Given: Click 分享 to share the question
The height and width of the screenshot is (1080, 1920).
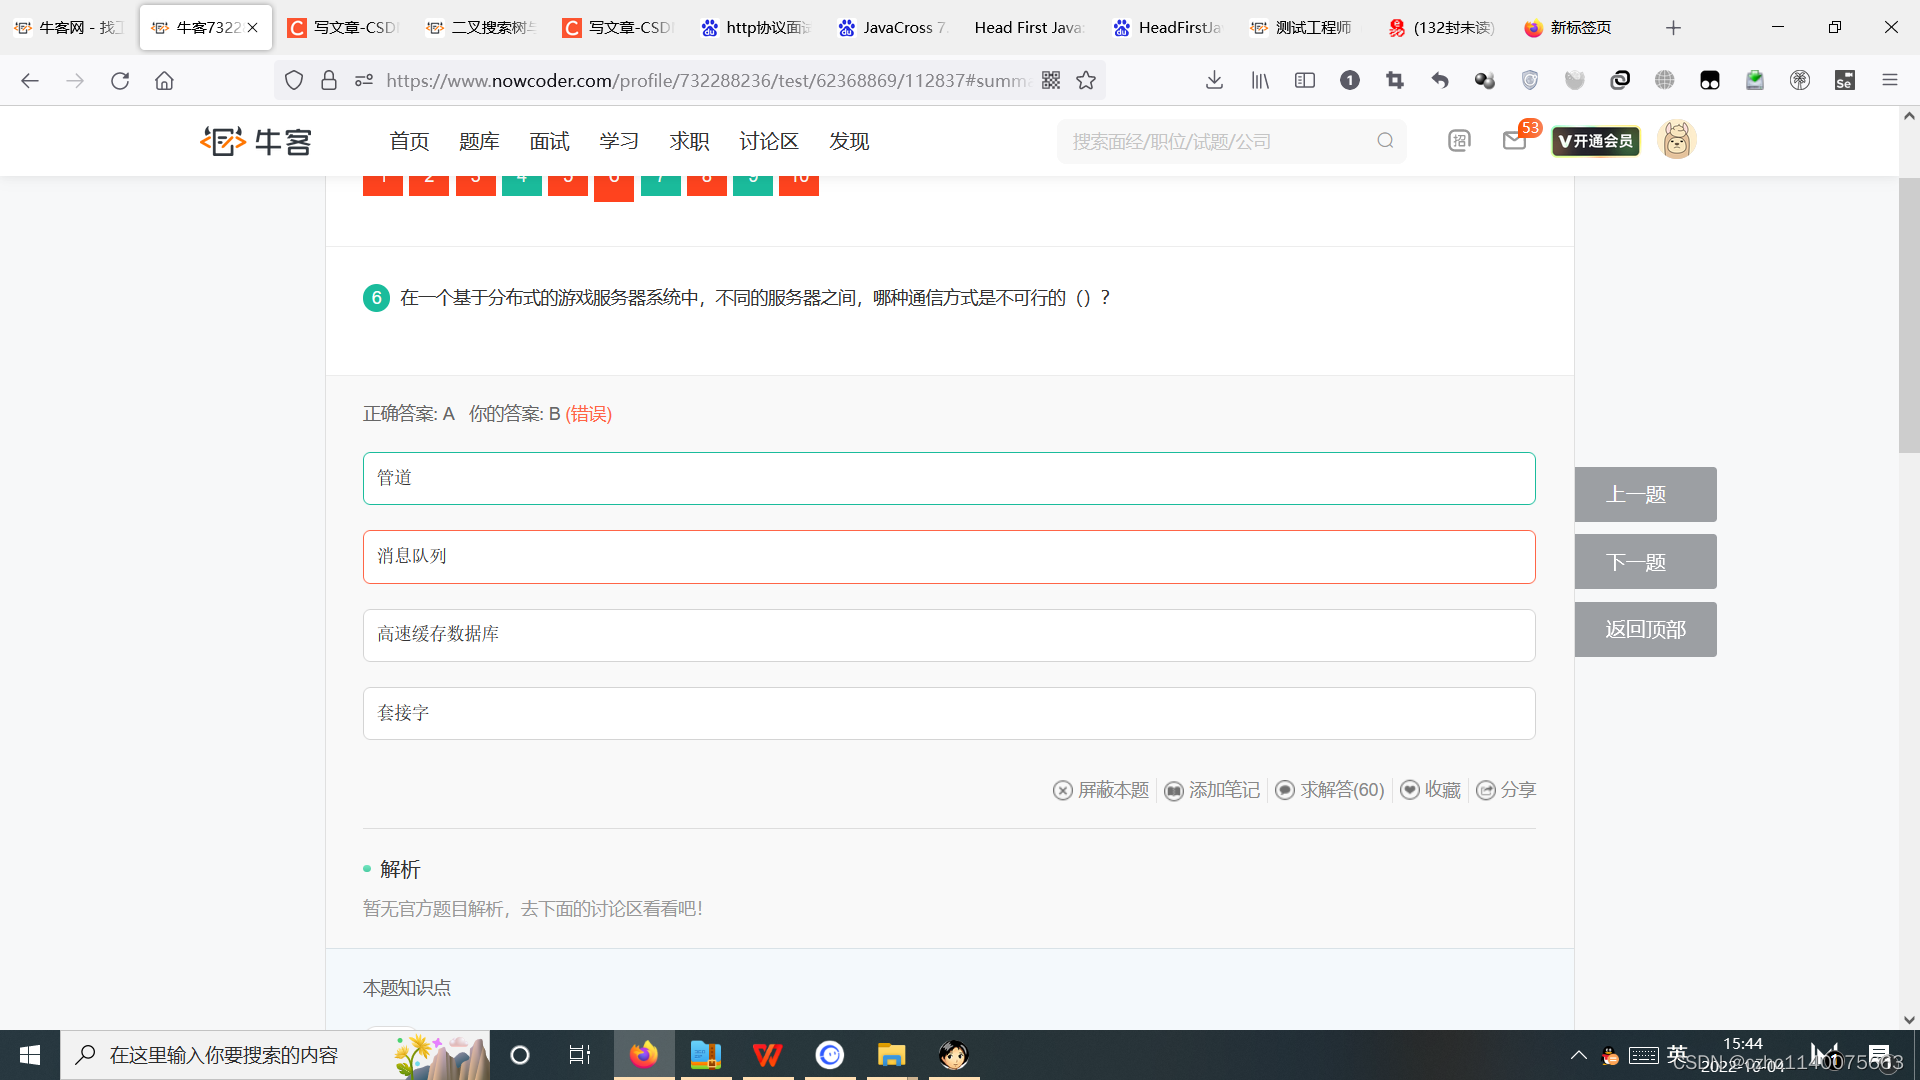Looking at the screenshot, I should click(1506, 790).
